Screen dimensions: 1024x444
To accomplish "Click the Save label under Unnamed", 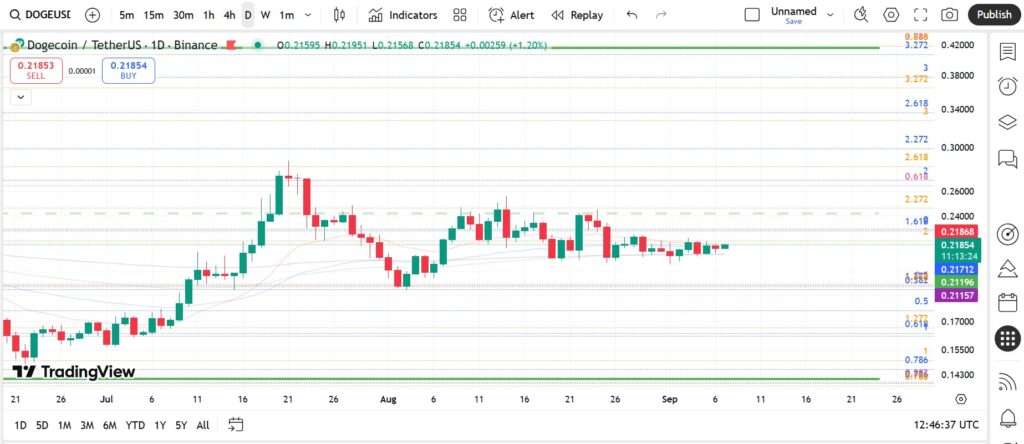I will pyautogui.click(x=793, y=22).
